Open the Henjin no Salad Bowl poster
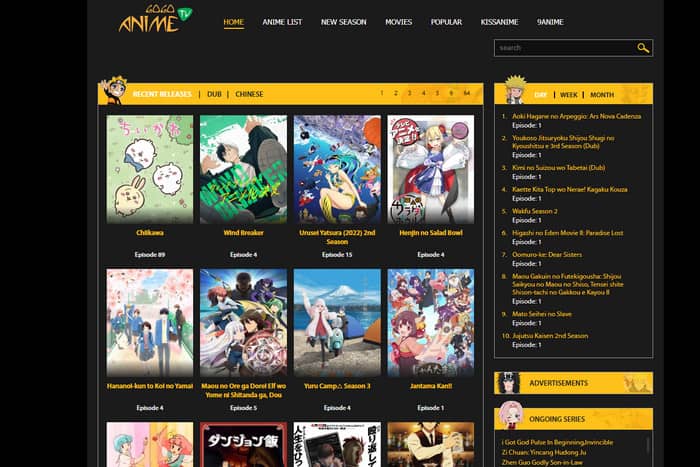700x467 pixels. click(x=431, y=169)
